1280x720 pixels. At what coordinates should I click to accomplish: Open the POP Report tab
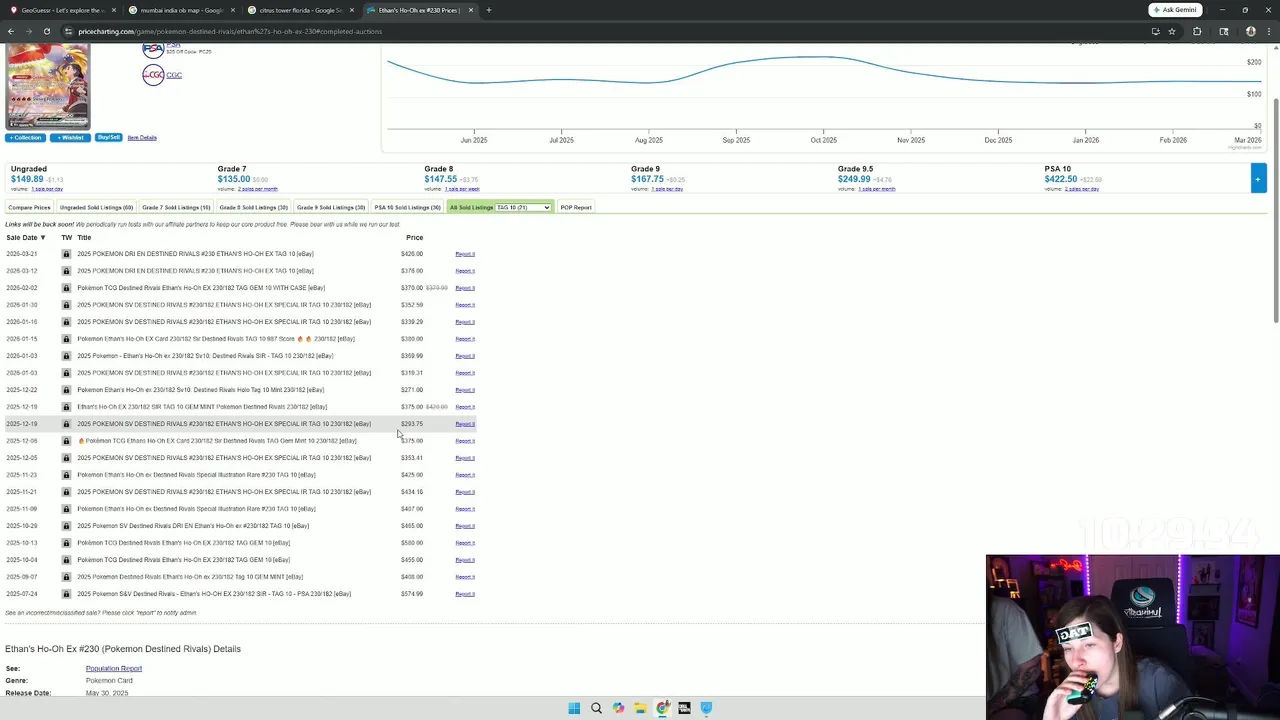tap(576, 207)
